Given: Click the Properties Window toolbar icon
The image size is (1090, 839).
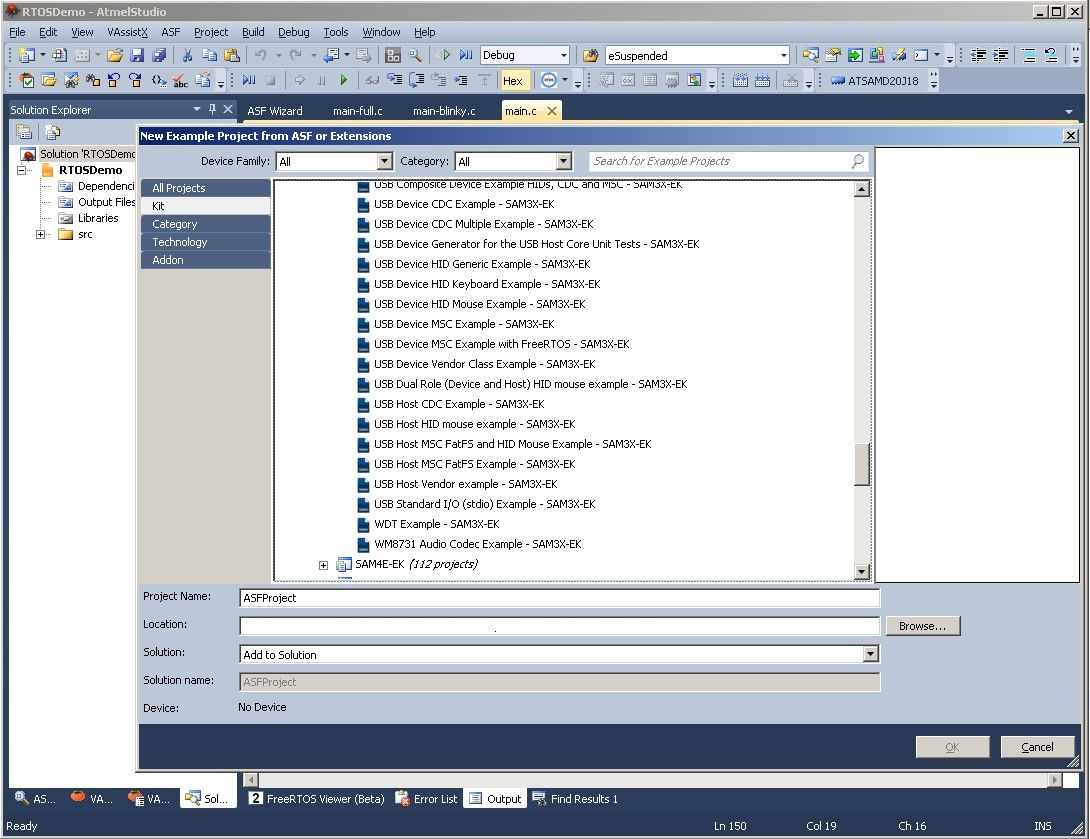Looking at the screenshot, I should [832, 56].
